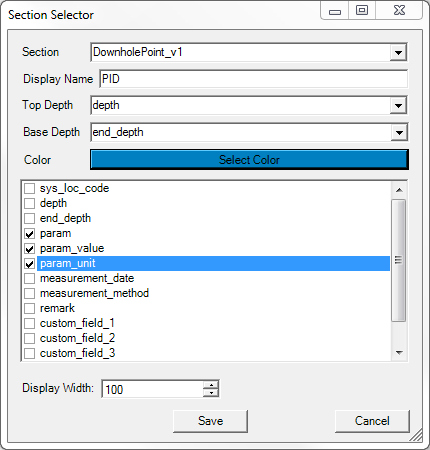
Task: Enable the measurement_date checkbox
Action: (30, 279)
